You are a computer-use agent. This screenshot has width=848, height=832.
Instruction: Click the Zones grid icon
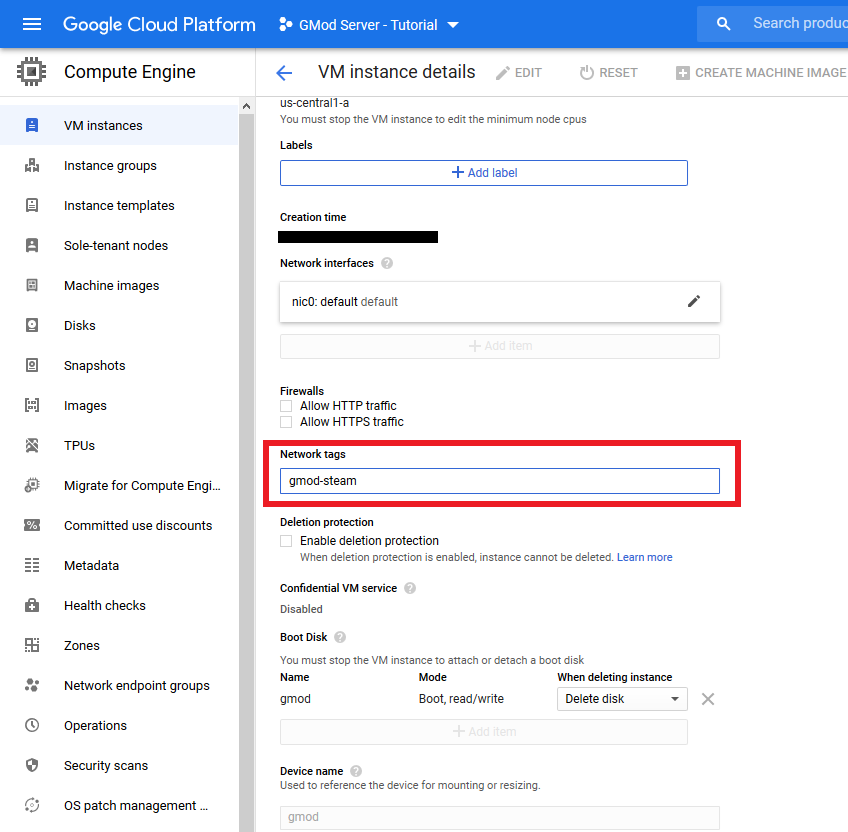point(32,645)
